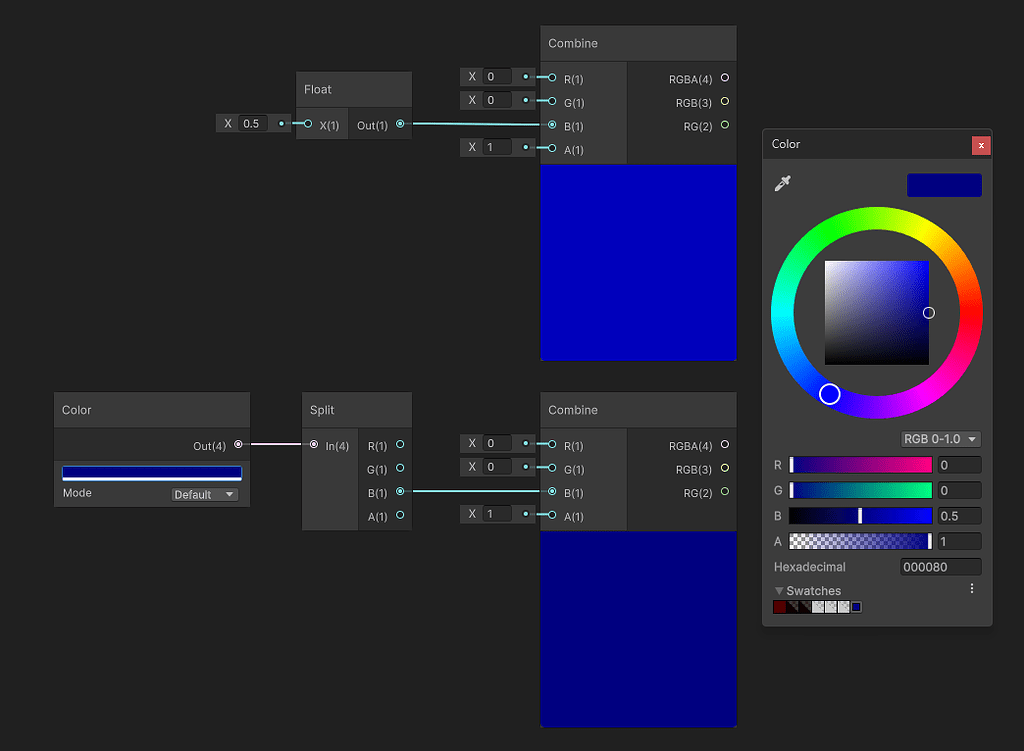Select the connected B(1) input on top Combine node

[552, 126]
